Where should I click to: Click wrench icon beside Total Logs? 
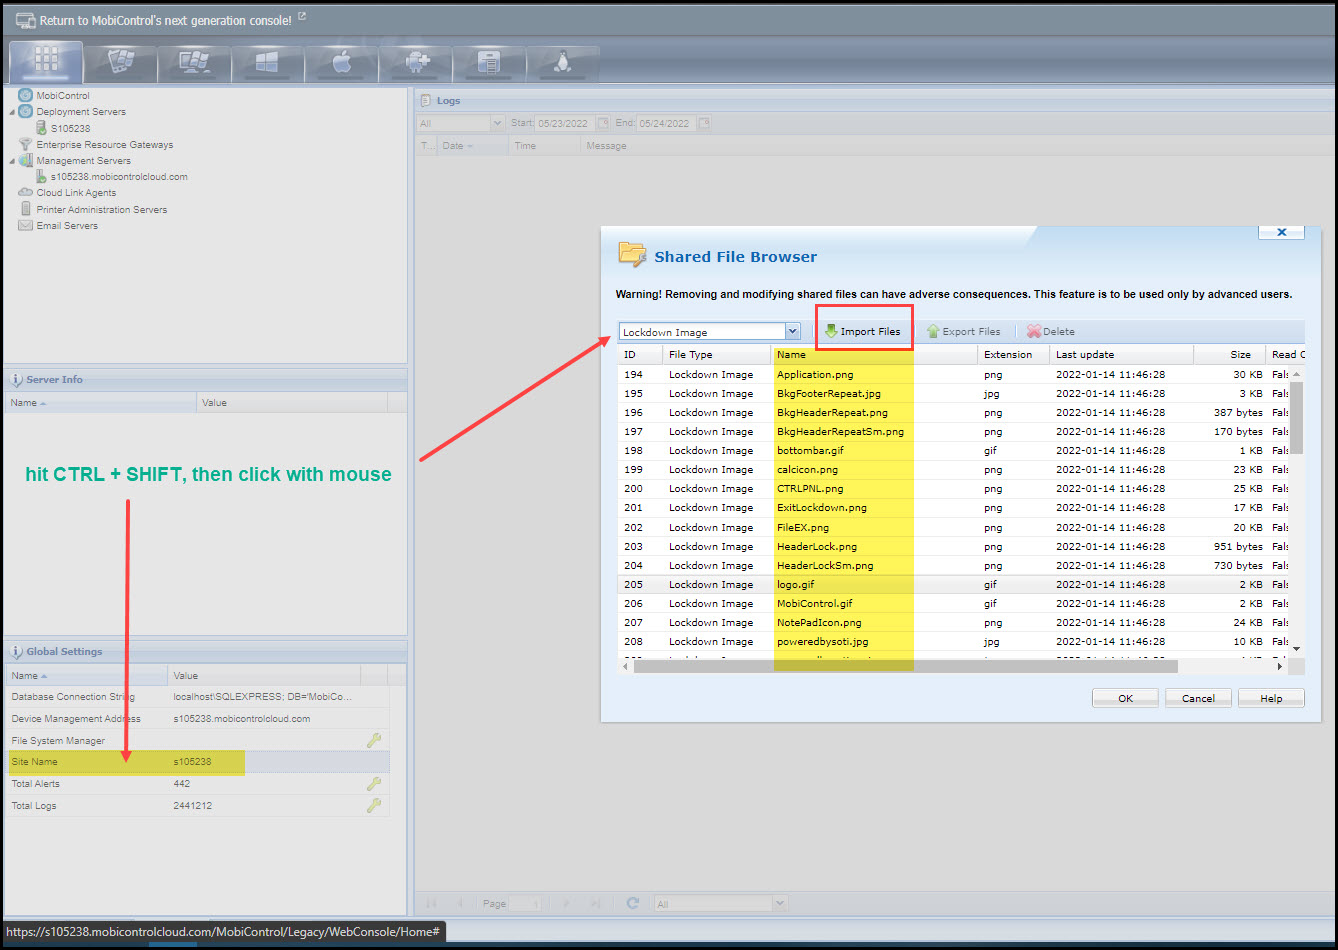pyautogui.click(x=374, y=805)
